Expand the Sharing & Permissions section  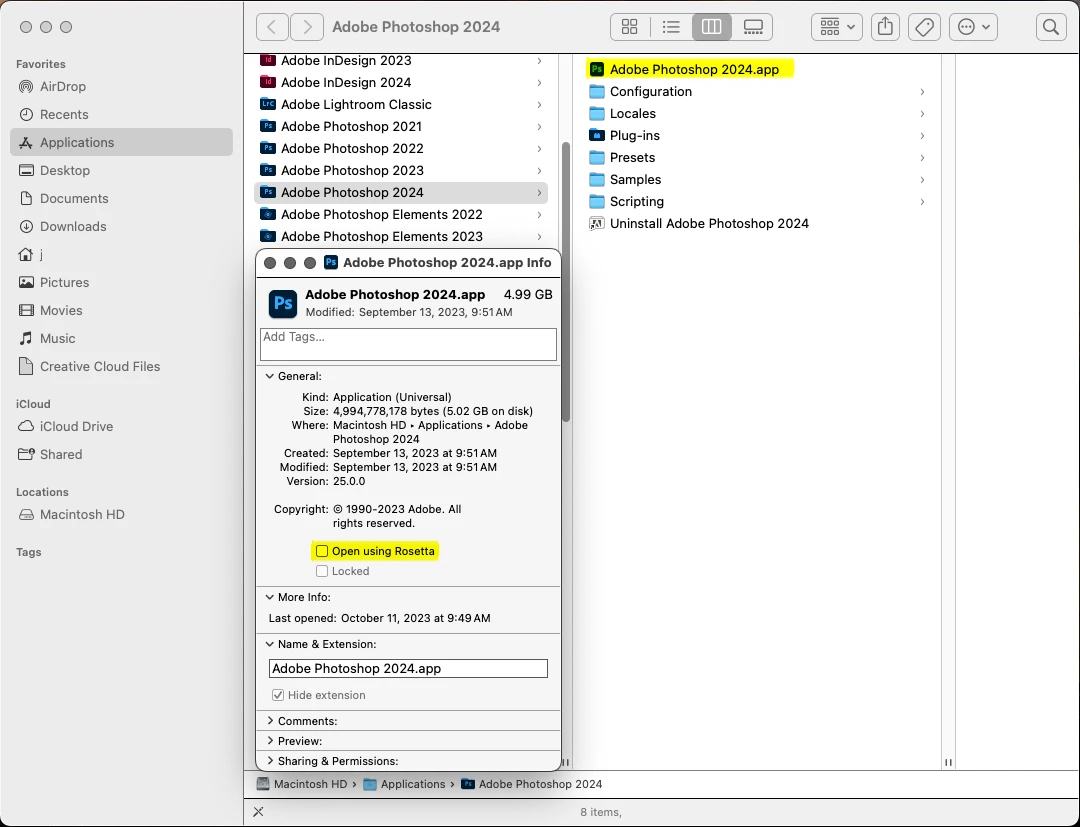(270, 761)
